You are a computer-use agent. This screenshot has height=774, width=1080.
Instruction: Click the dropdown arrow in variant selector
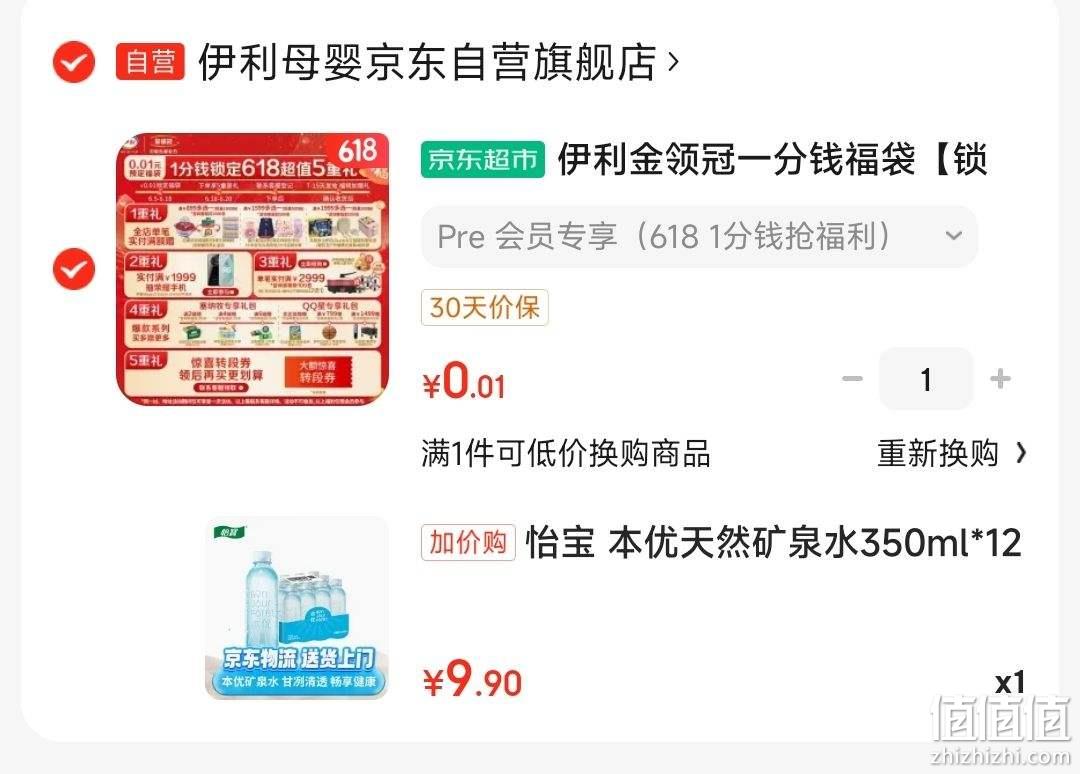click(954, 236)
